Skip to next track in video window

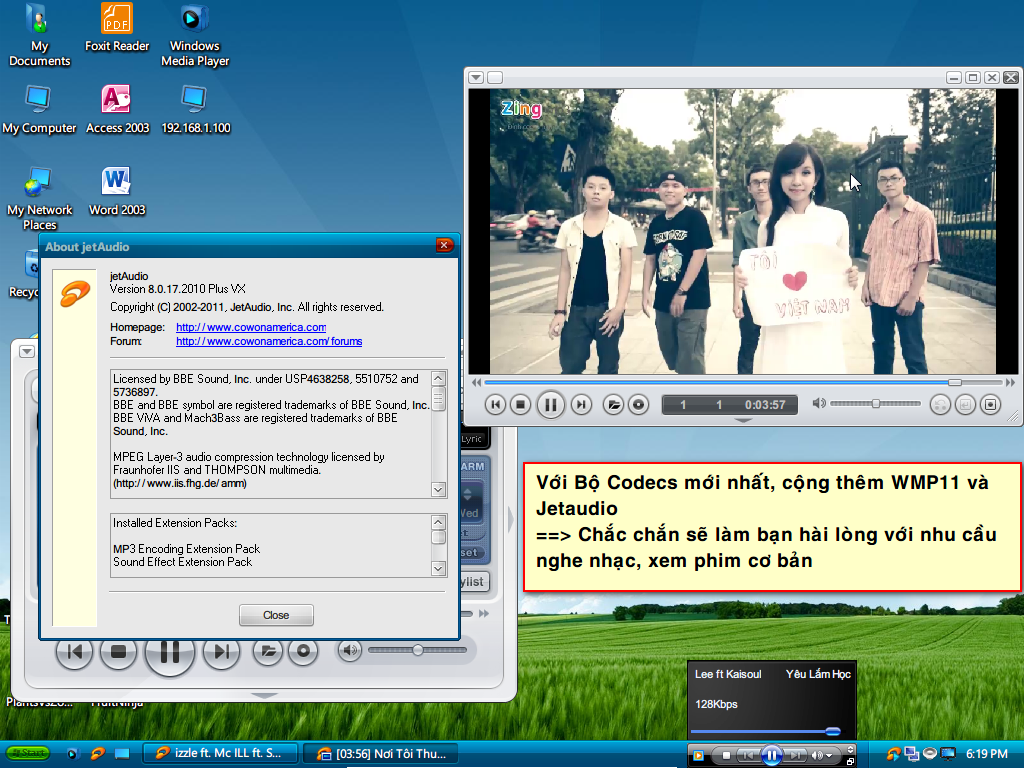(581, 405)
